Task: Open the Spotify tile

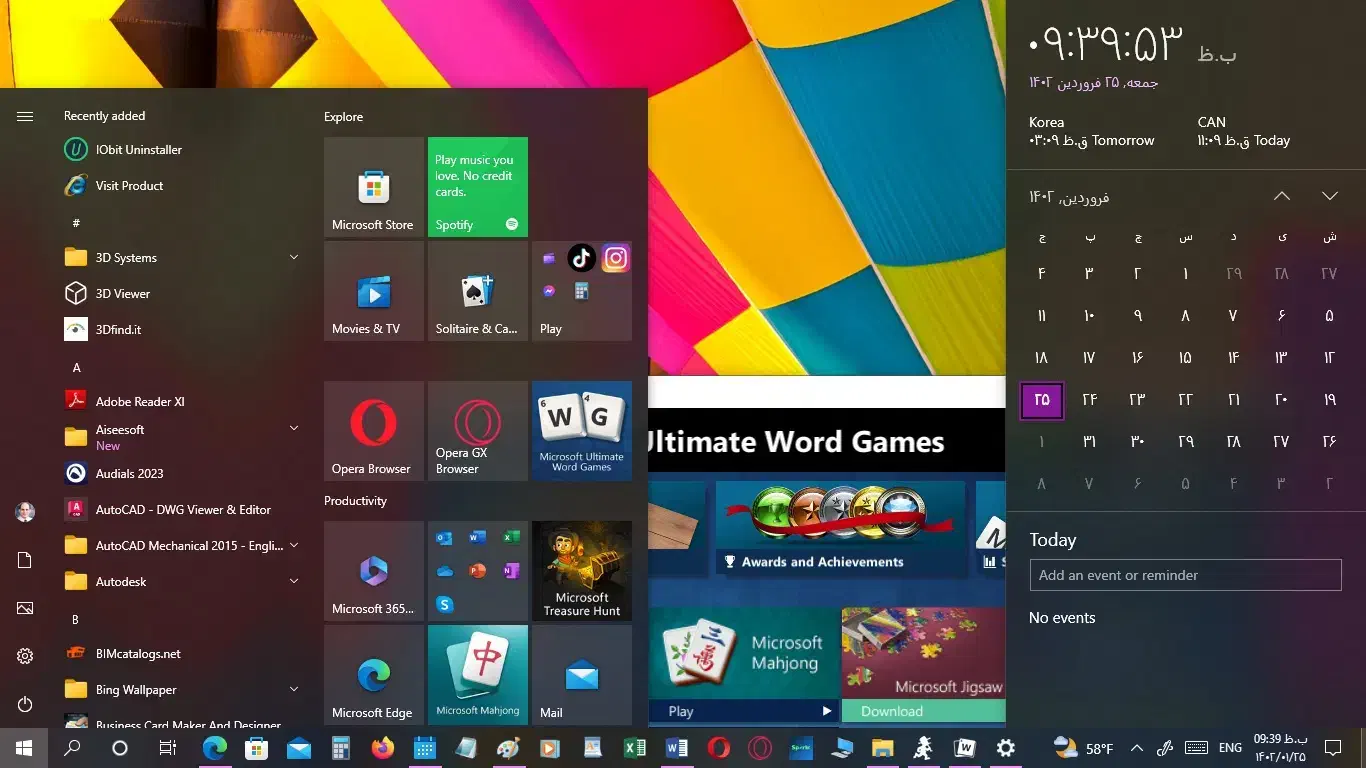Action: 477,187
